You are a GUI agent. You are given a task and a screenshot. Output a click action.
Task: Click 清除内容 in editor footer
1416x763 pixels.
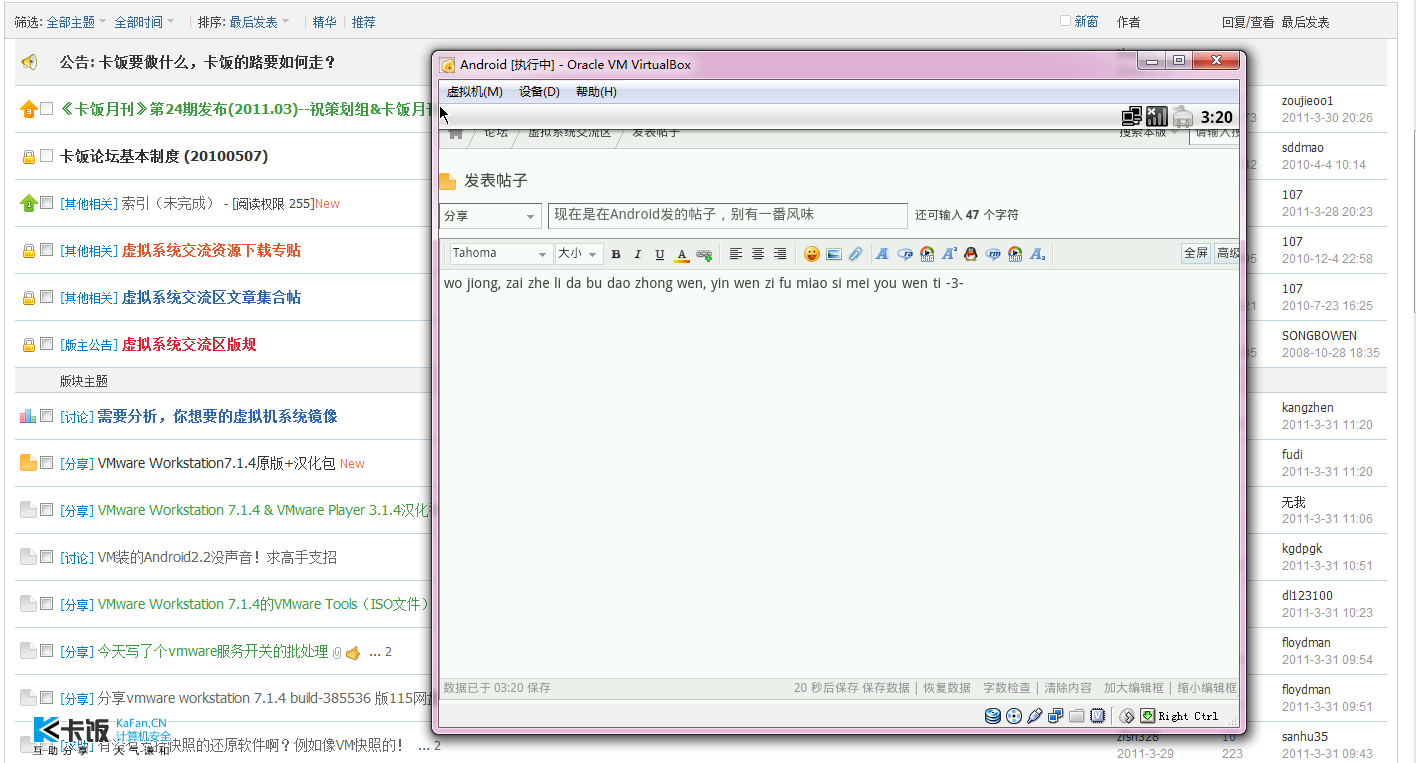pyautogui.click(x=1068, y=688)
